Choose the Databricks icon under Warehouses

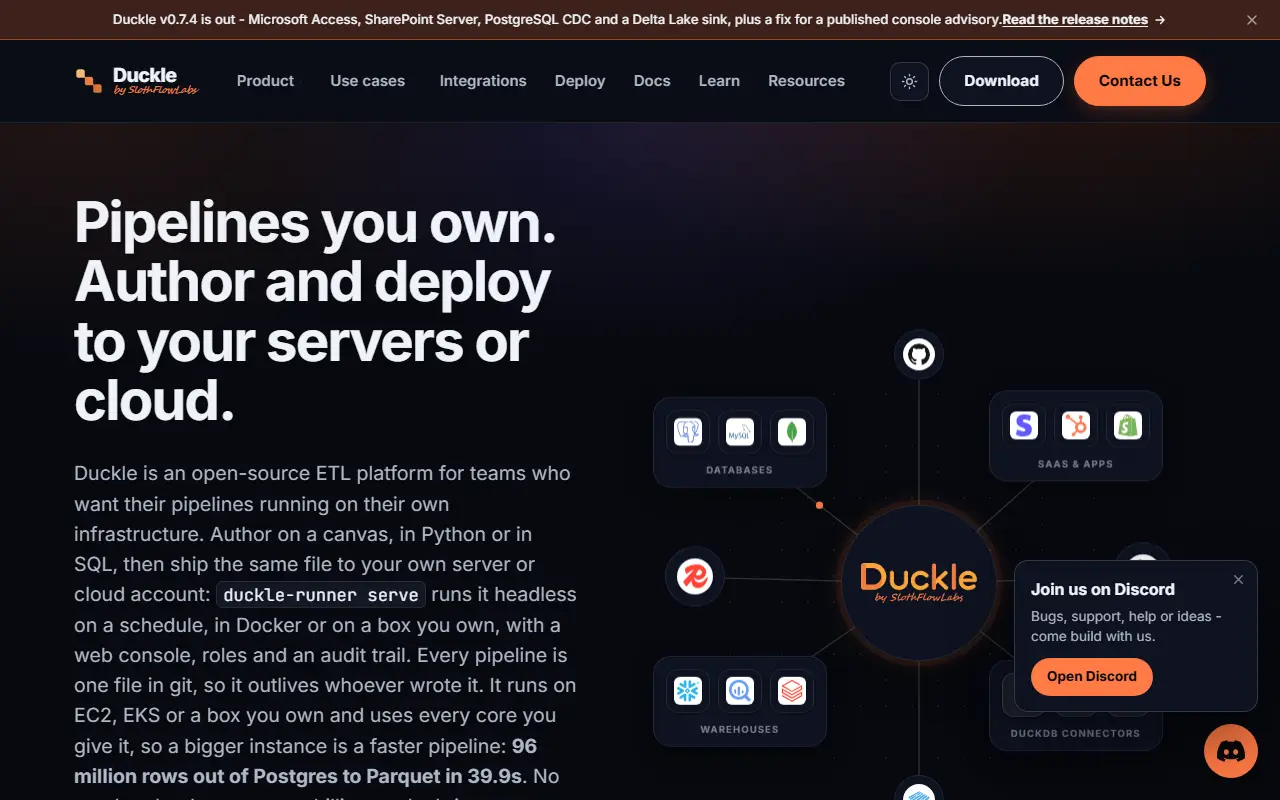tap(792, 690)
